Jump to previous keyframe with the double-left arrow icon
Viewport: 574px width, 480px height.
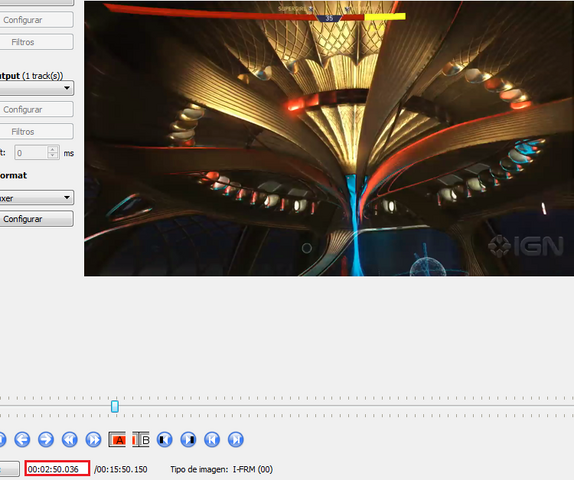pos(70,439)
